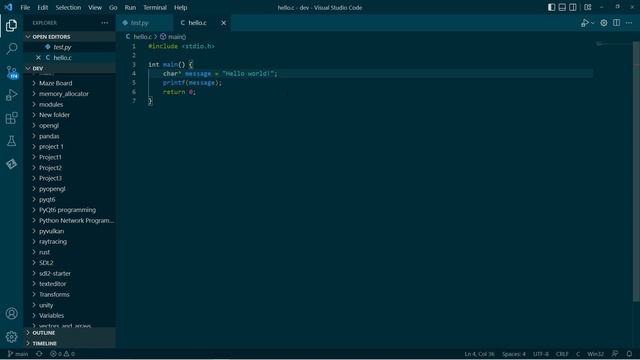
Task: Expand the Maze Board folder
Action: (69, 83)
